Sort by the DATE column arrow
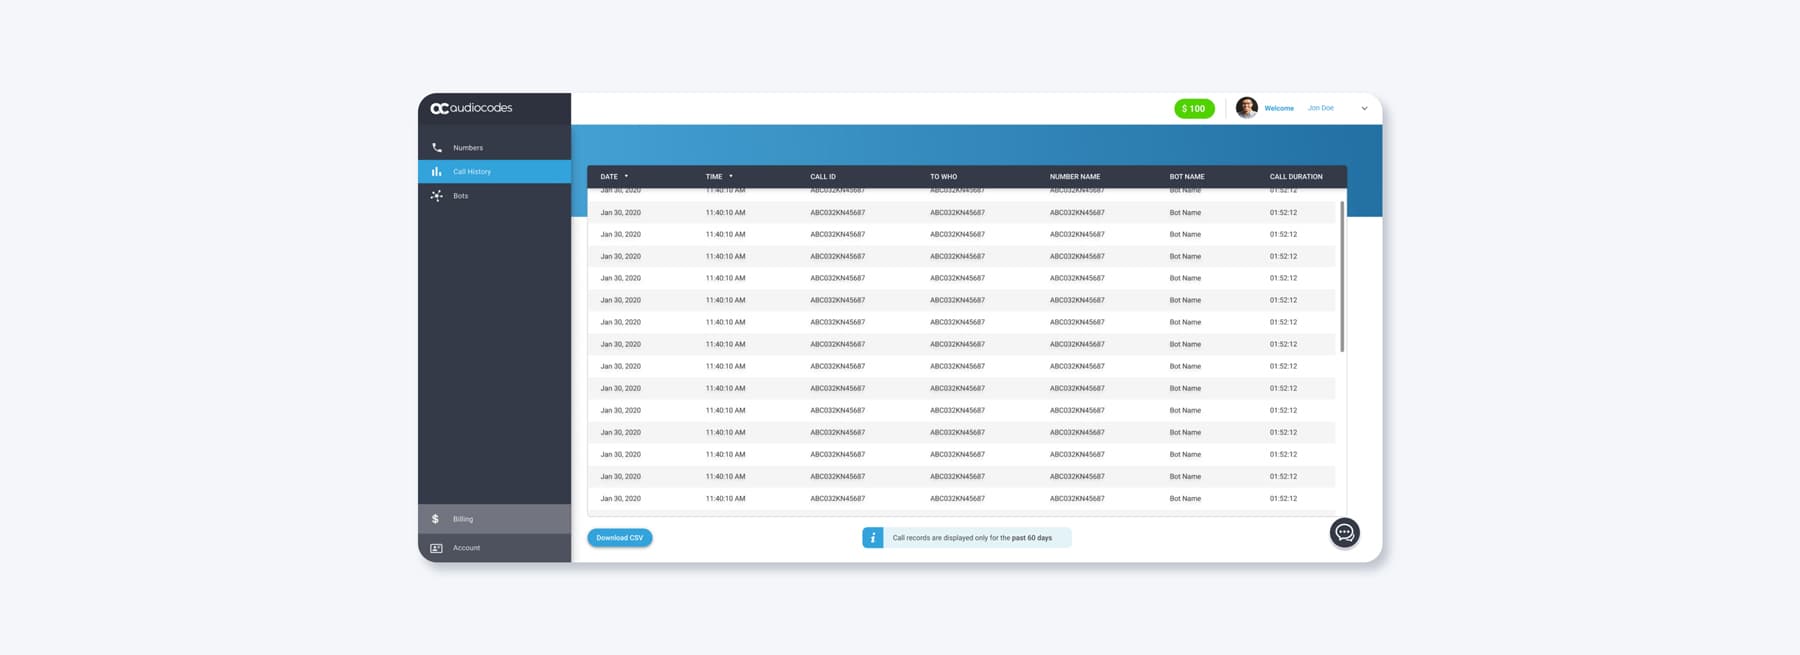Screen dimensions: 1800x655 [x=626, y=176]
